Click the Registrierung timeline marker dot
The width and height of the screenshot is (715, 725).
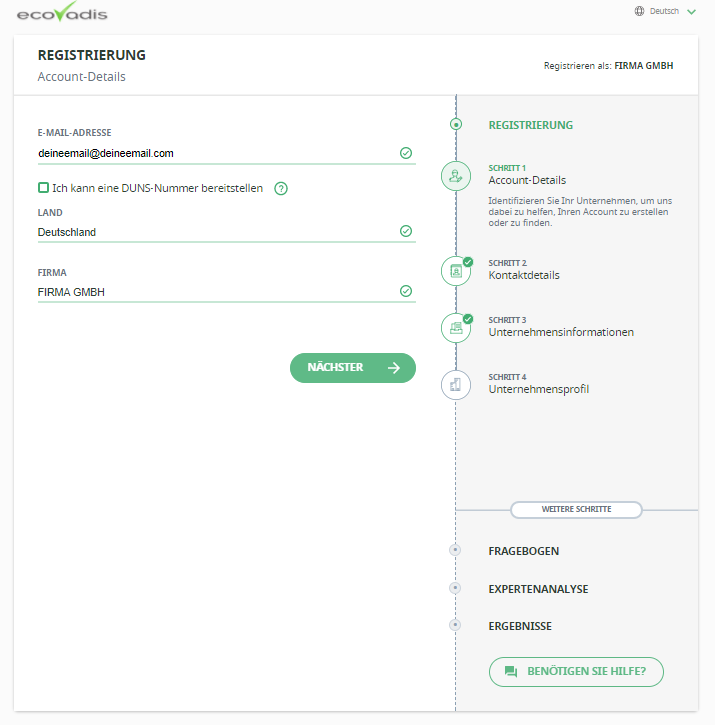pyautogui.click(x=456, y=124)
